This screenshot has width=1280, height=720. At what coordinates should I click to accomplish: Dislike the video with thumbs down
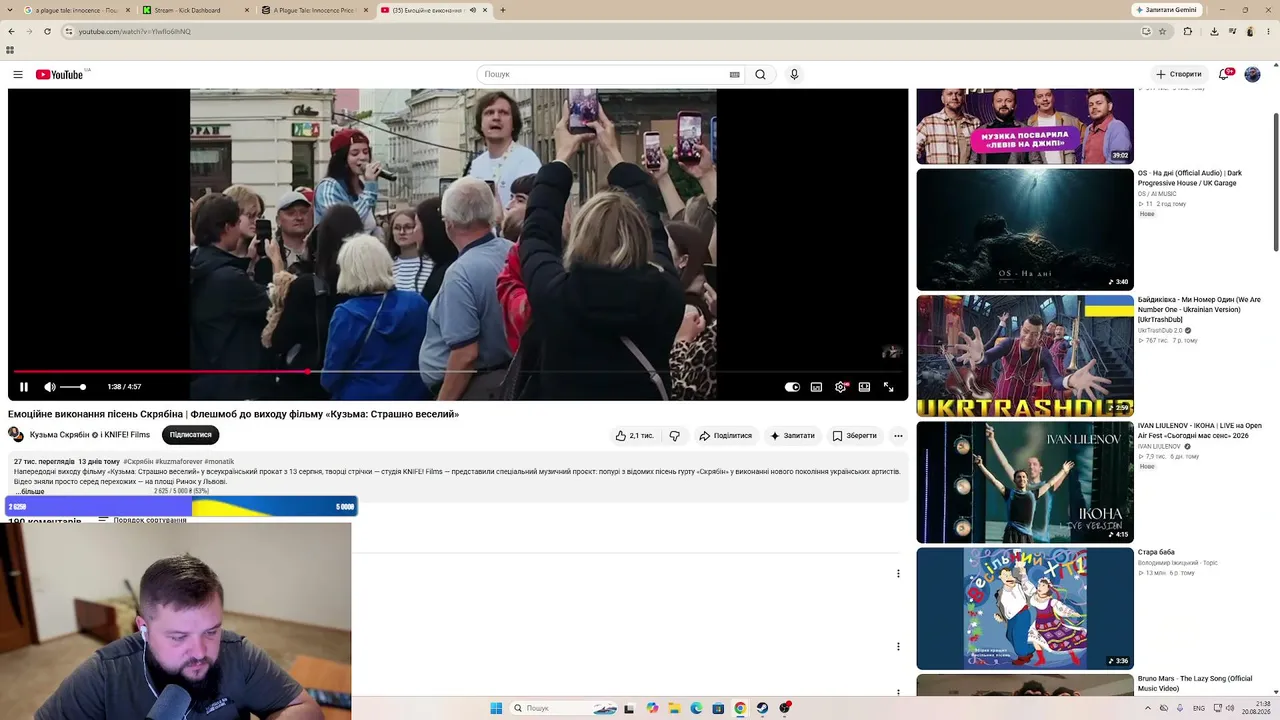(x=675, y=436)
